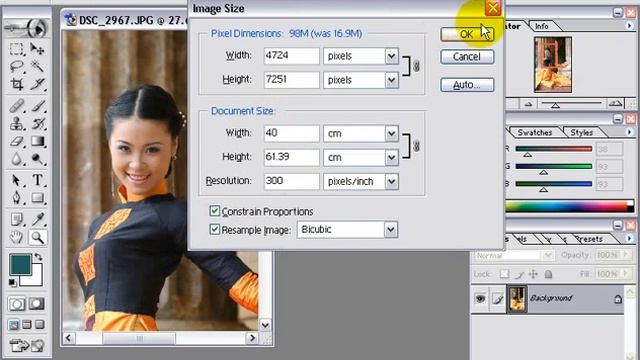The height and width of the screenshot is (360, 640).
Task: Select the Hand tool
Action: click(16, 237)
